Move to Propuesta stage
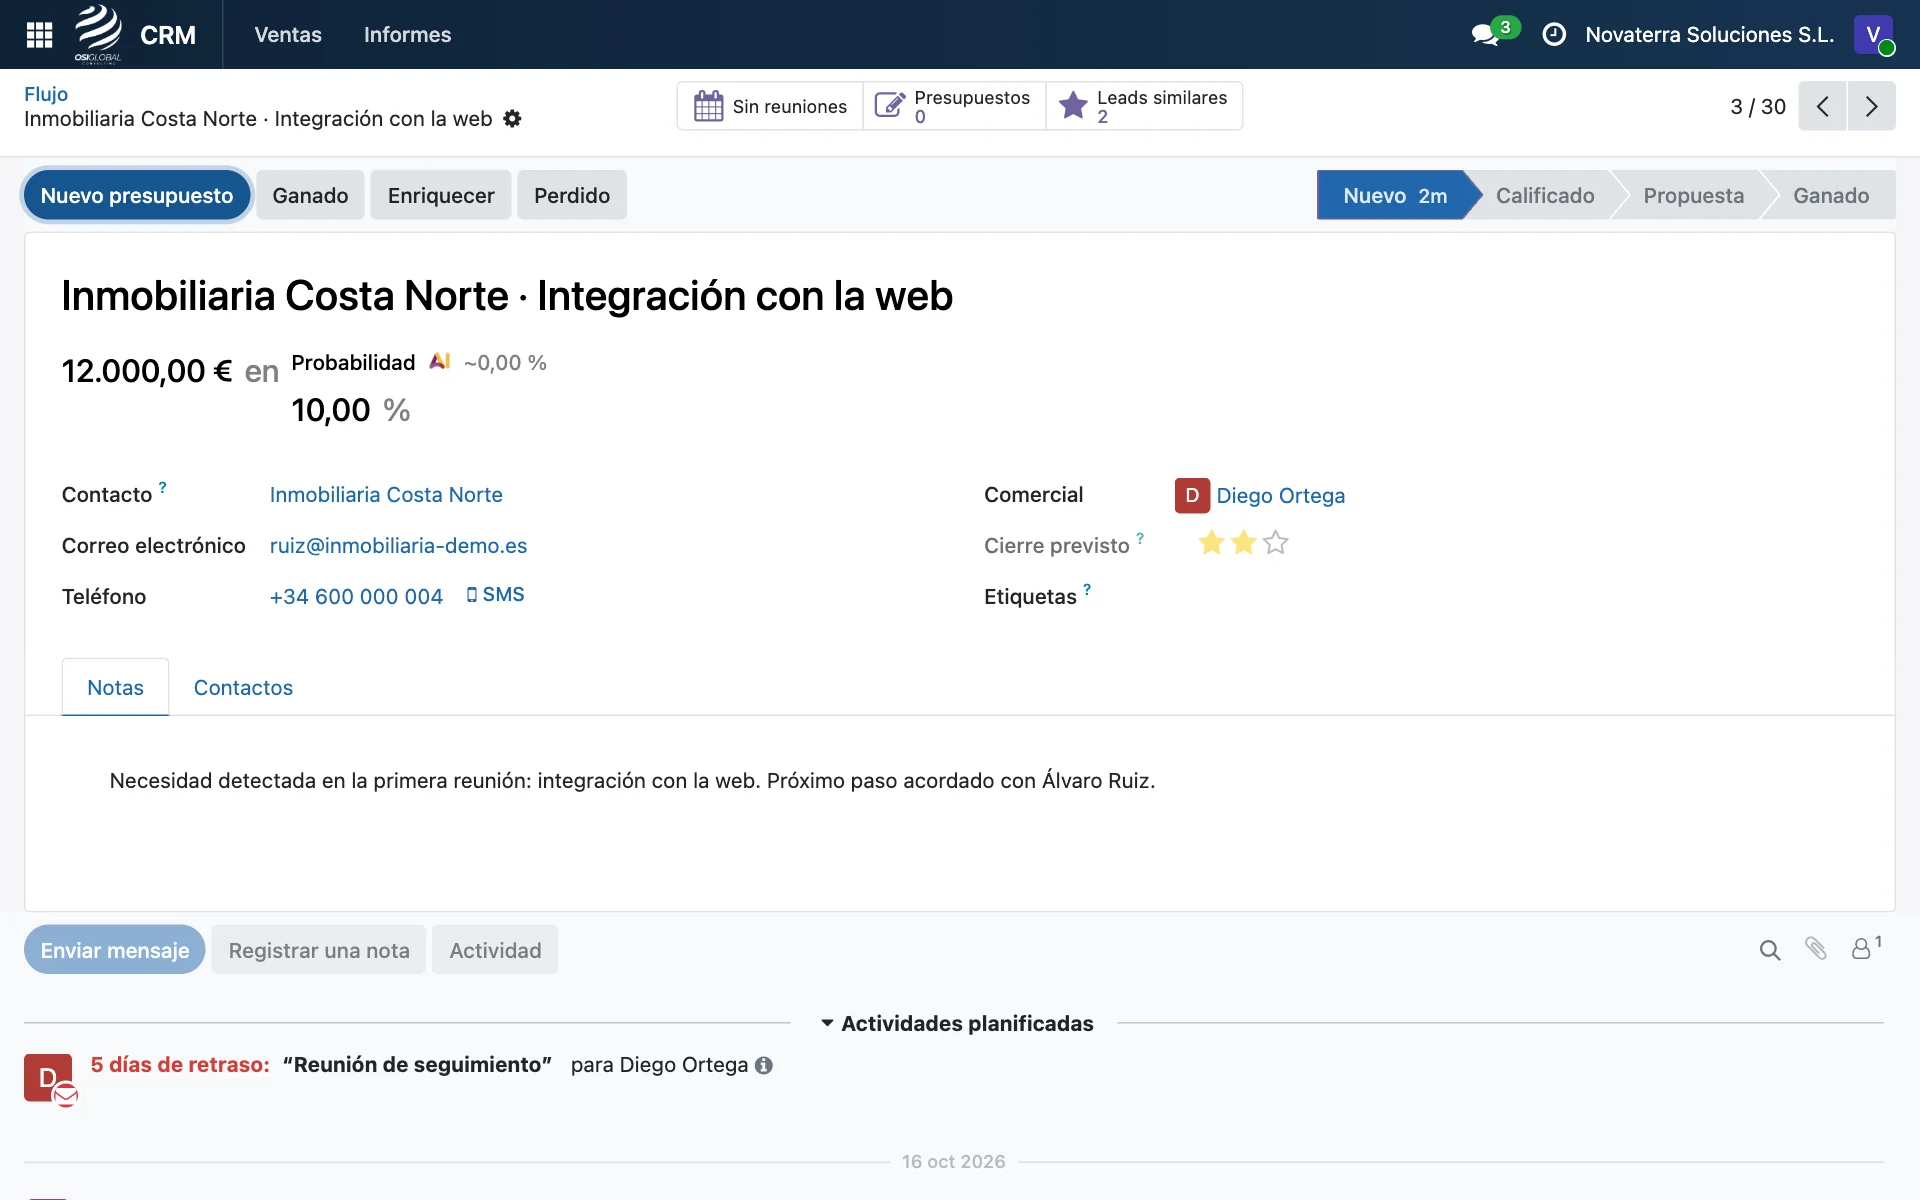Image resolution: width=1920 pixels, height=1200 pixels. click(1693, 195)
